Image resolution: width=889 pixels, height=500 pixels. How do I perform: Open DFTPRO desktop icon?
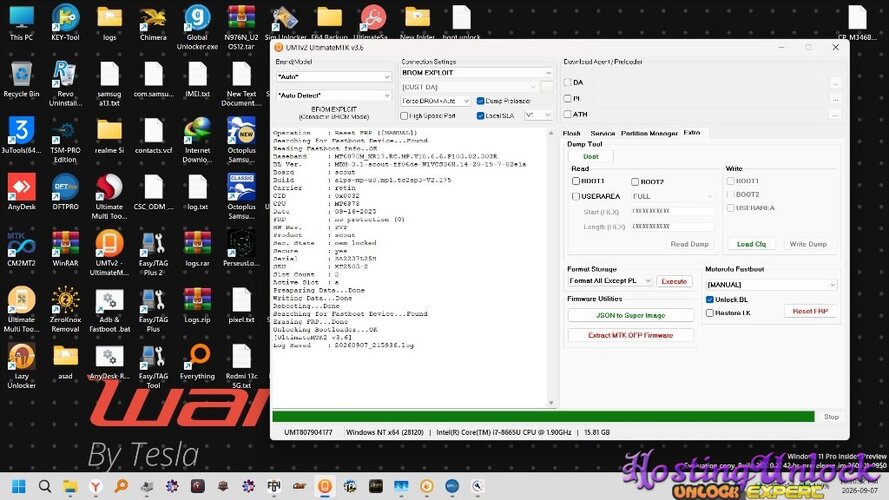65,192
